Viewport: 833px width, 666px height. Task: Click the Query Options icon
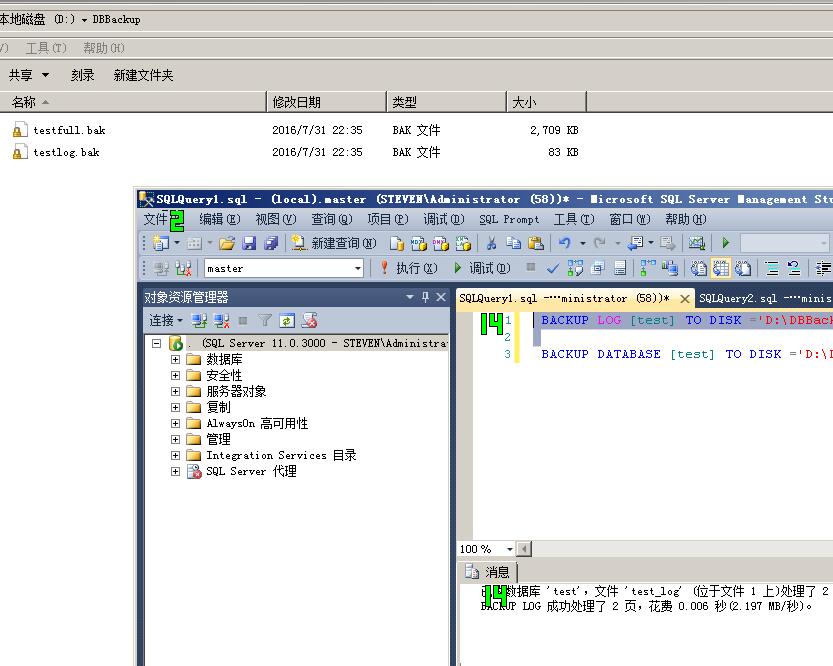pyautogui.click(x=598, y=268)
